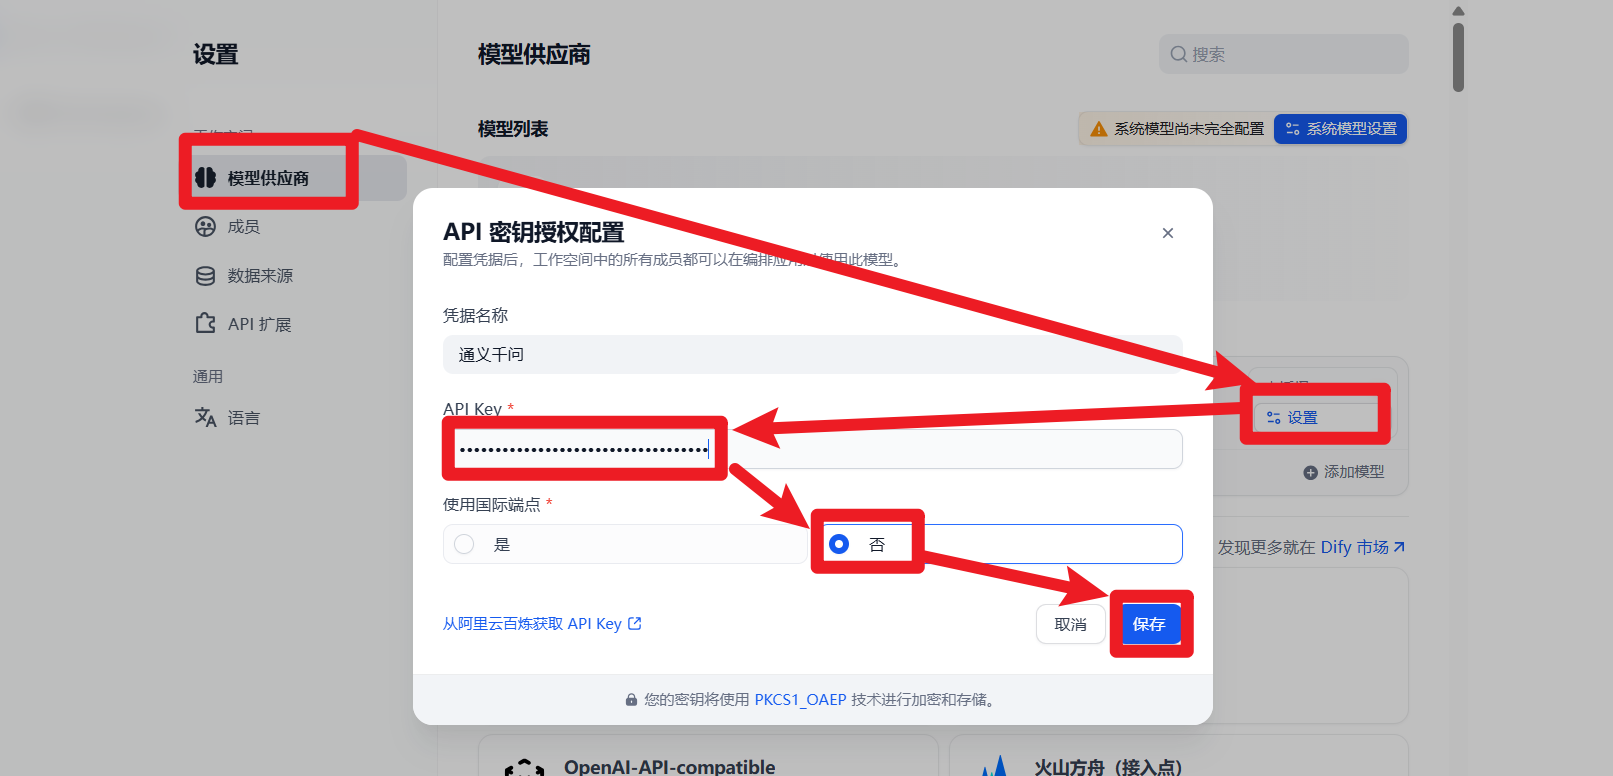Click 添加模型 on the provider card
This screenshot has width=1613, height=776.
(1344, 472)
